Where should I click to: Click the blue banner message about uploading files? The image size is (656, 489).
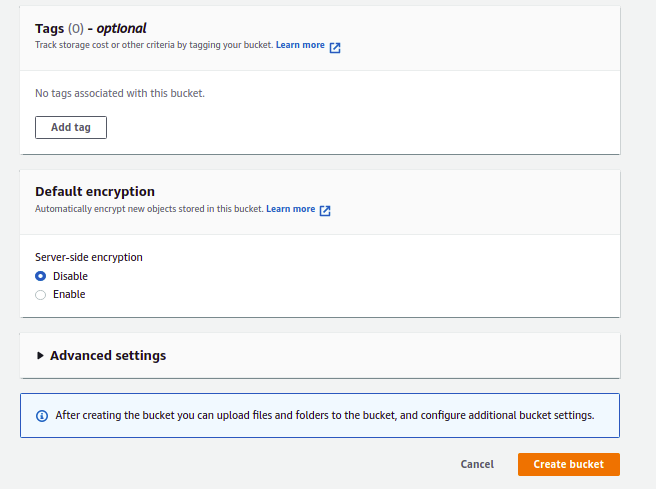(325, 415)
